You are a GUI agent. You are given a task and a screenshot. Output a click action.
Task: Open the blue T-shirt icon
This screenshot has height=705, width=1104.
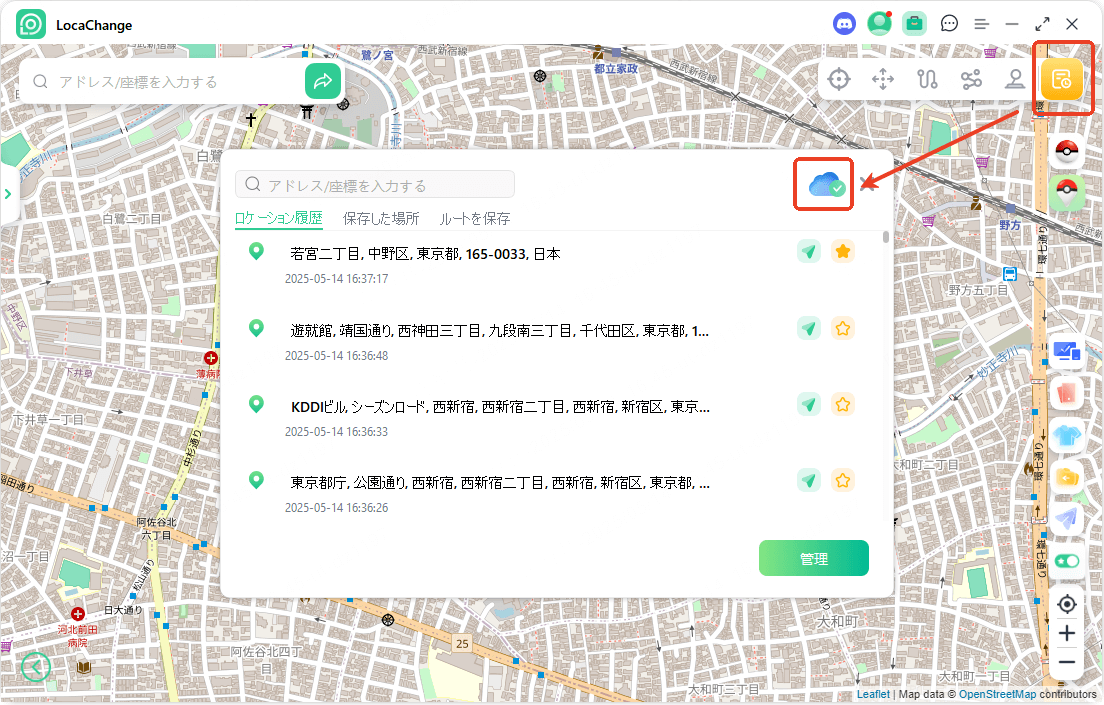coord(1067,436)
